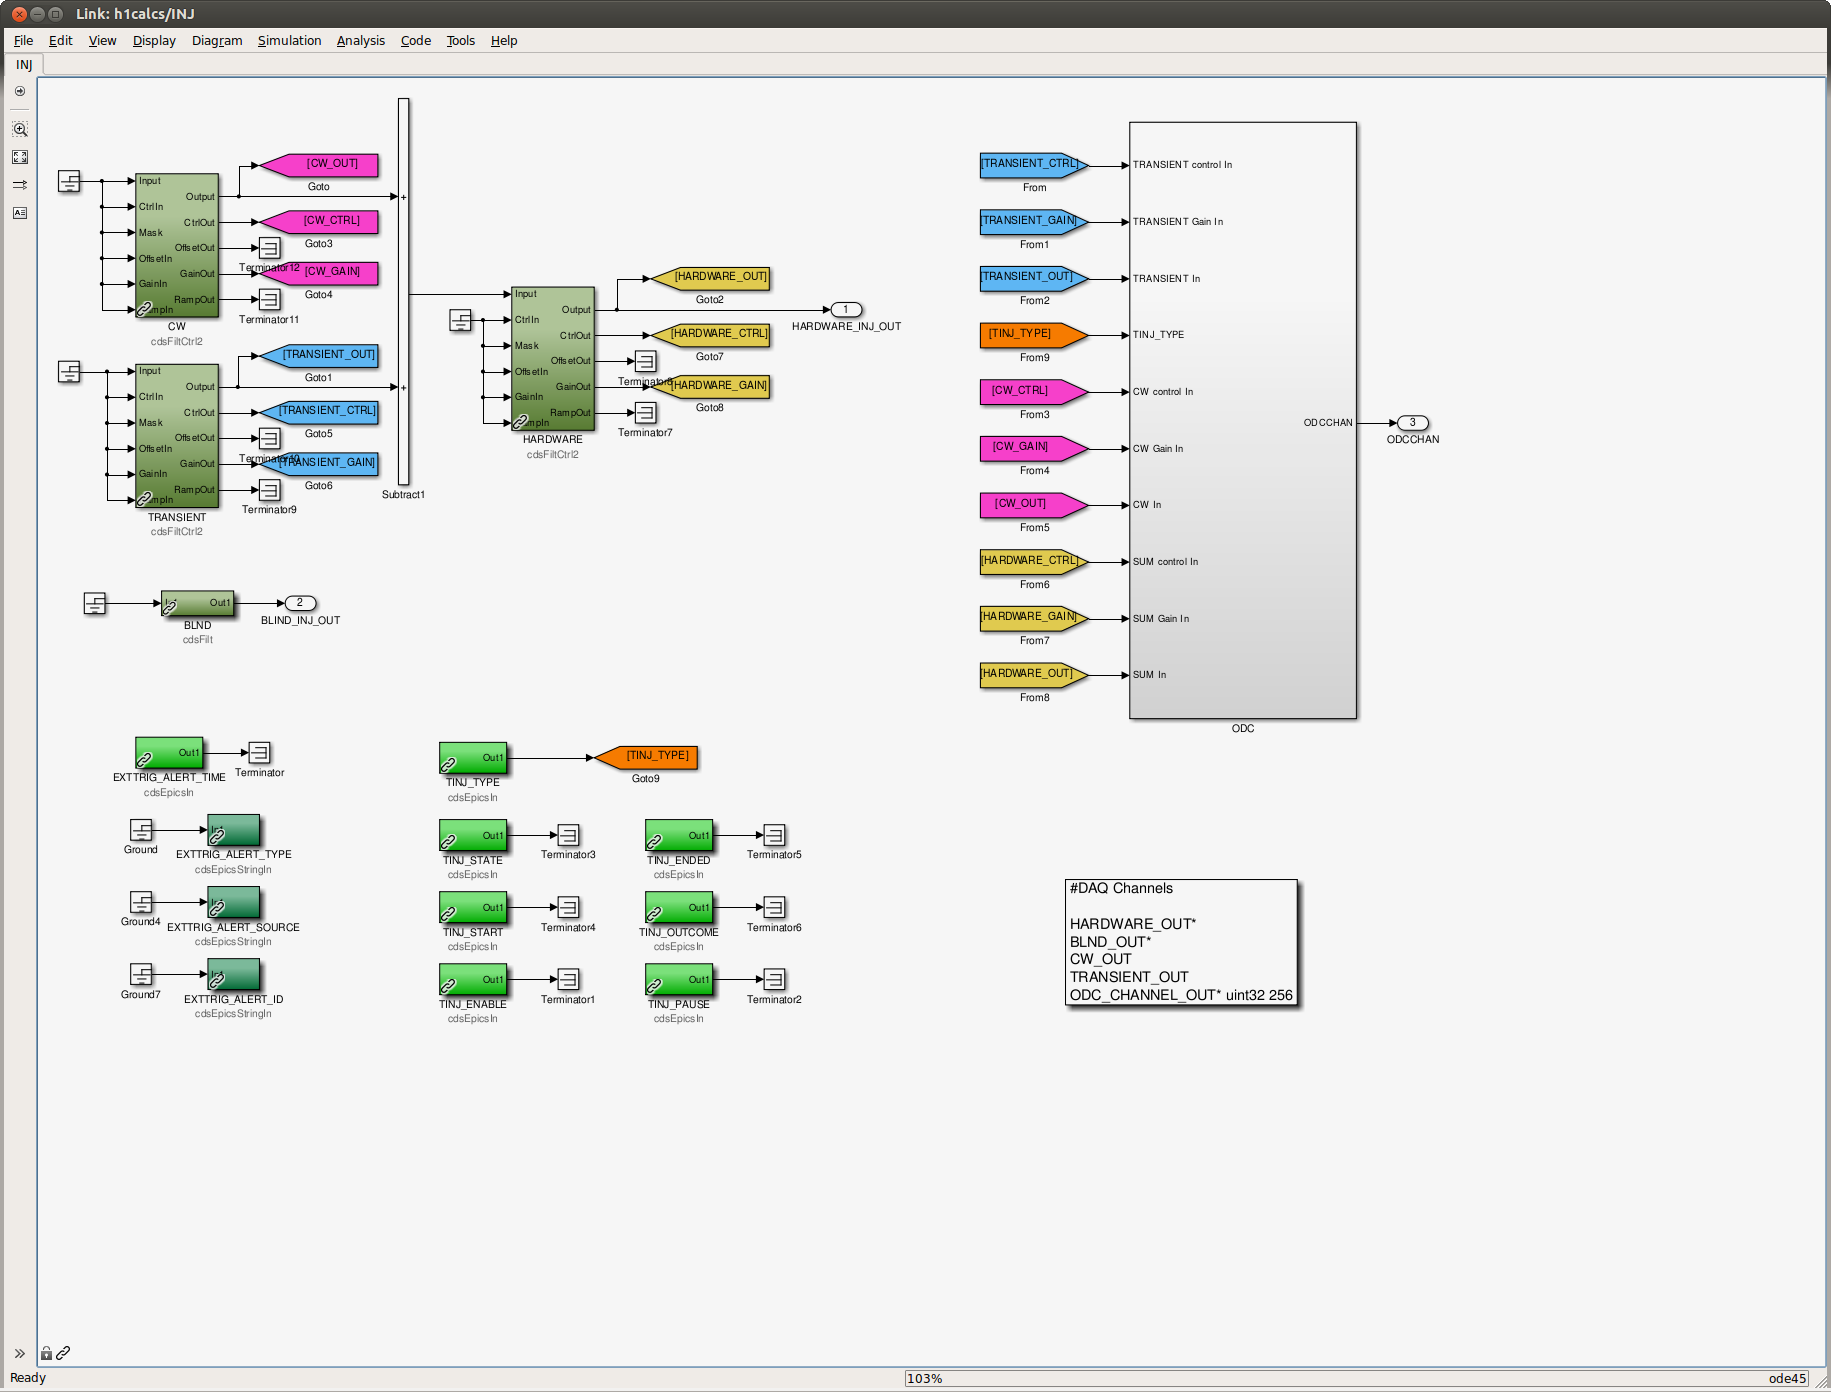Click the #DAQ Channels annotation box
1831x1392 pixels.
point(1182,943)
